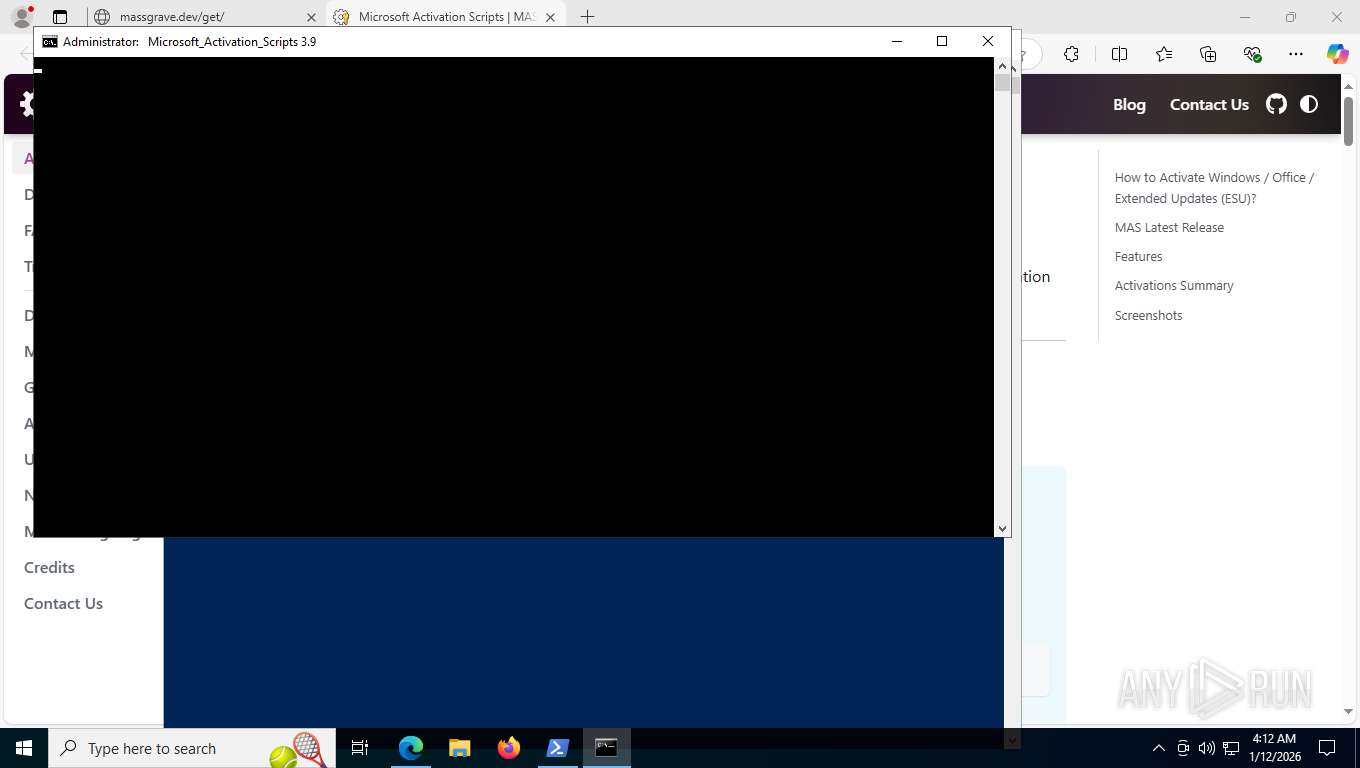The width and height of the screenshot is (1360, 768).
Task: Open the browser extensions puzzle icon
Action: click(x=1071, y=54)
